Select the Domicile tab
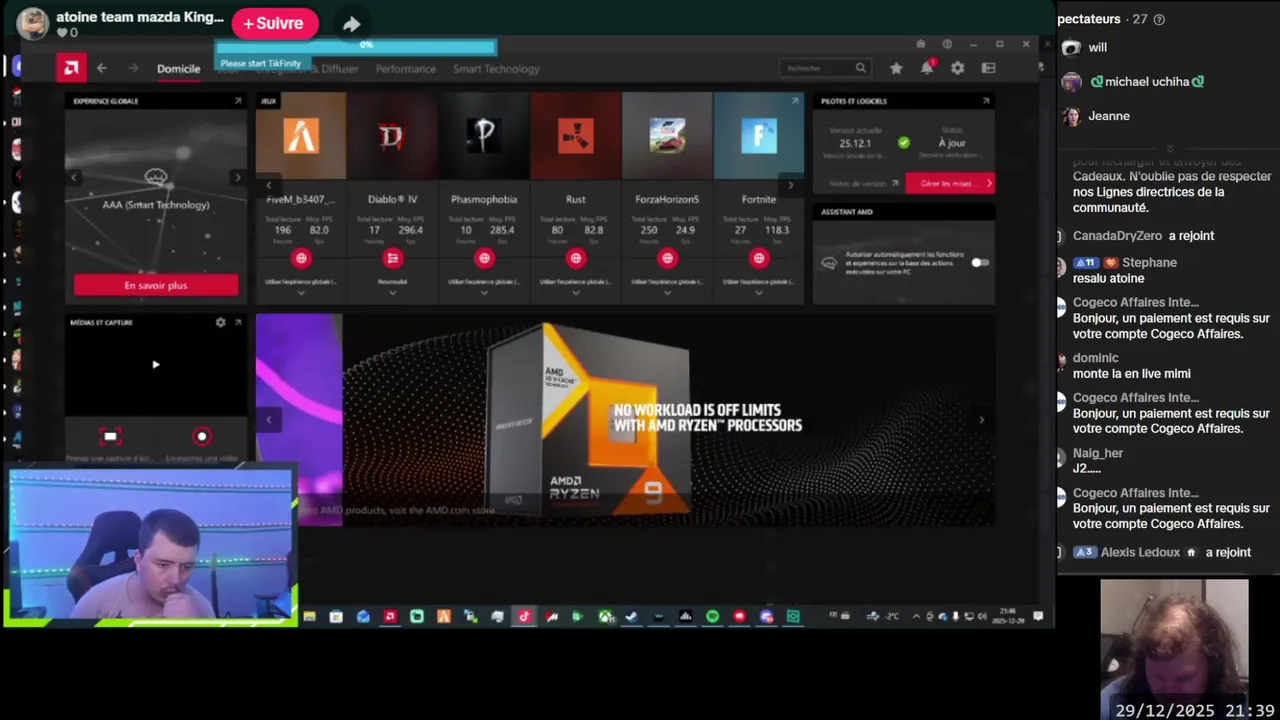Screen dimensions: 1280x720 click(178, 69)
